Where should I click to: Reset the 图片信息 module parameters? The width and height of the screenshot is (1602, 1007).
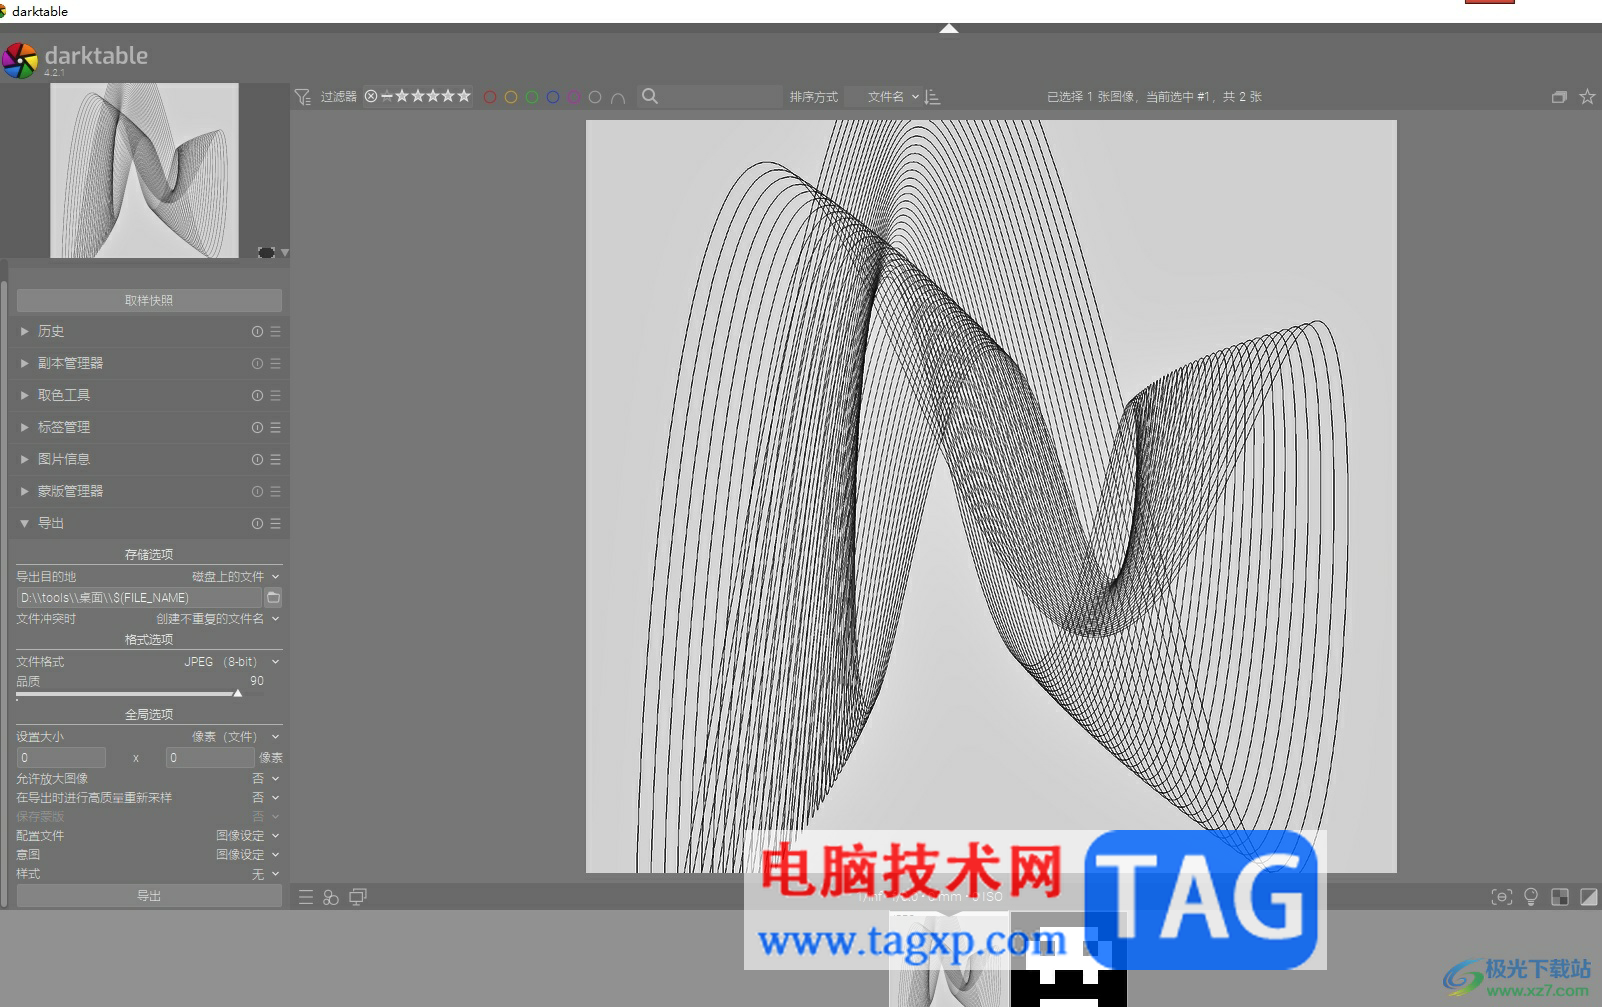coord(257,459)
